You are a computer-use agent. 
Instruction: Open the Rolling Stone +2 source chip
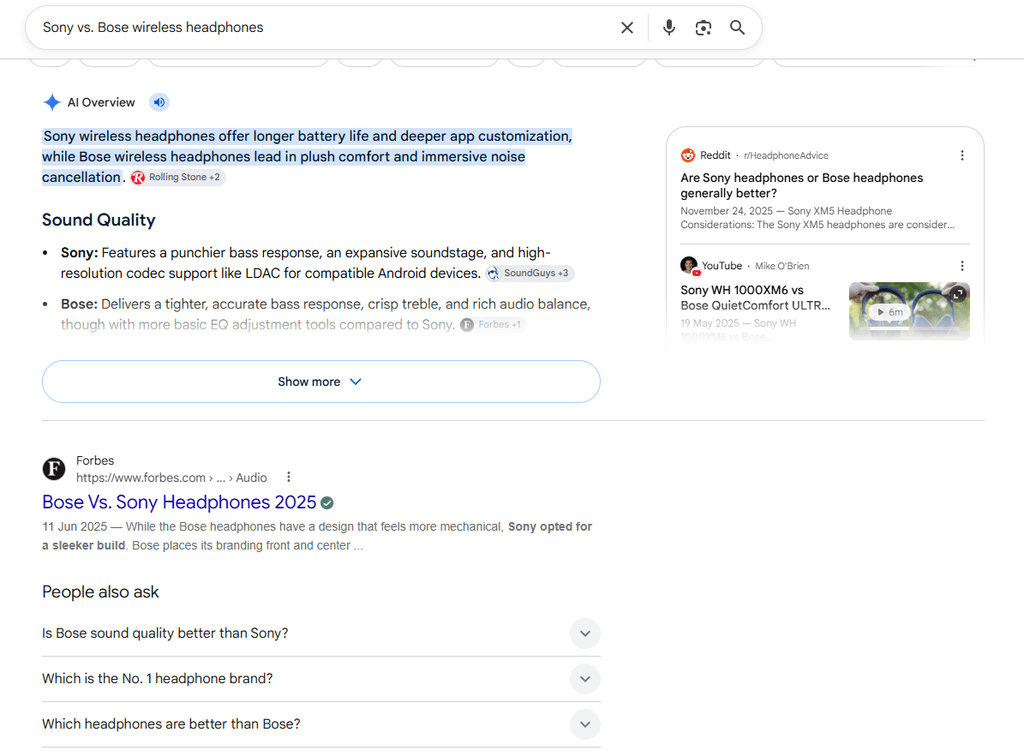click(x=178, y=177)
